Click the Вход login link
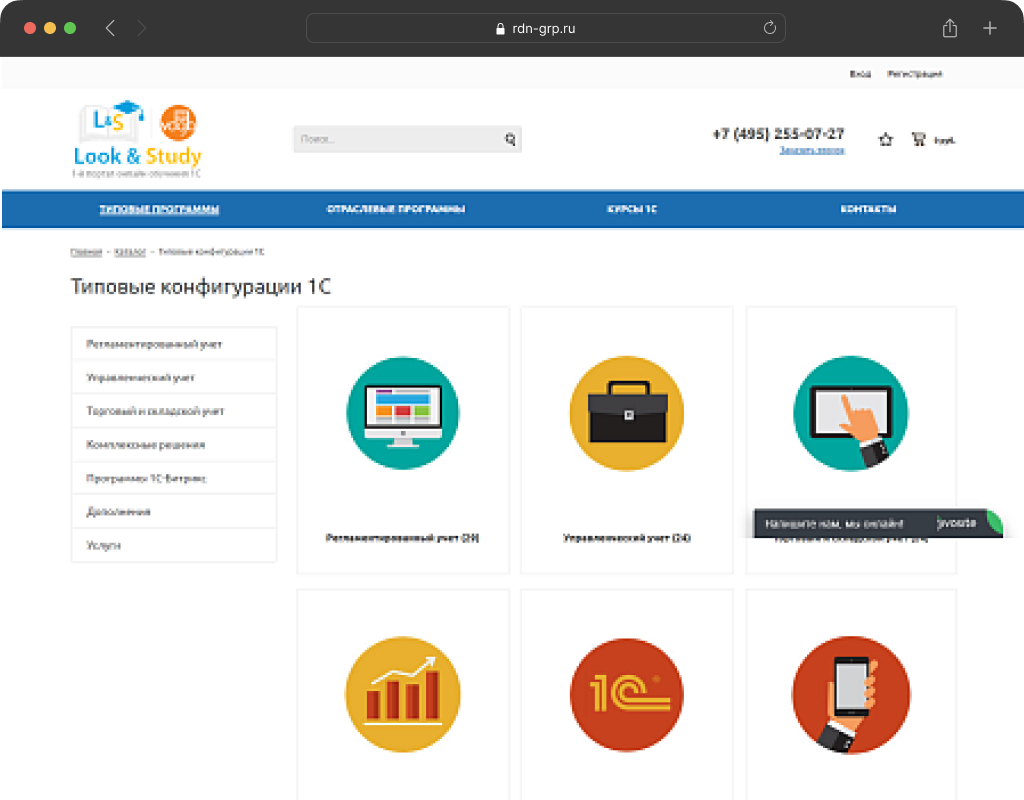The width and height of the screenshot is (1024, 800). tap(860, 74)
